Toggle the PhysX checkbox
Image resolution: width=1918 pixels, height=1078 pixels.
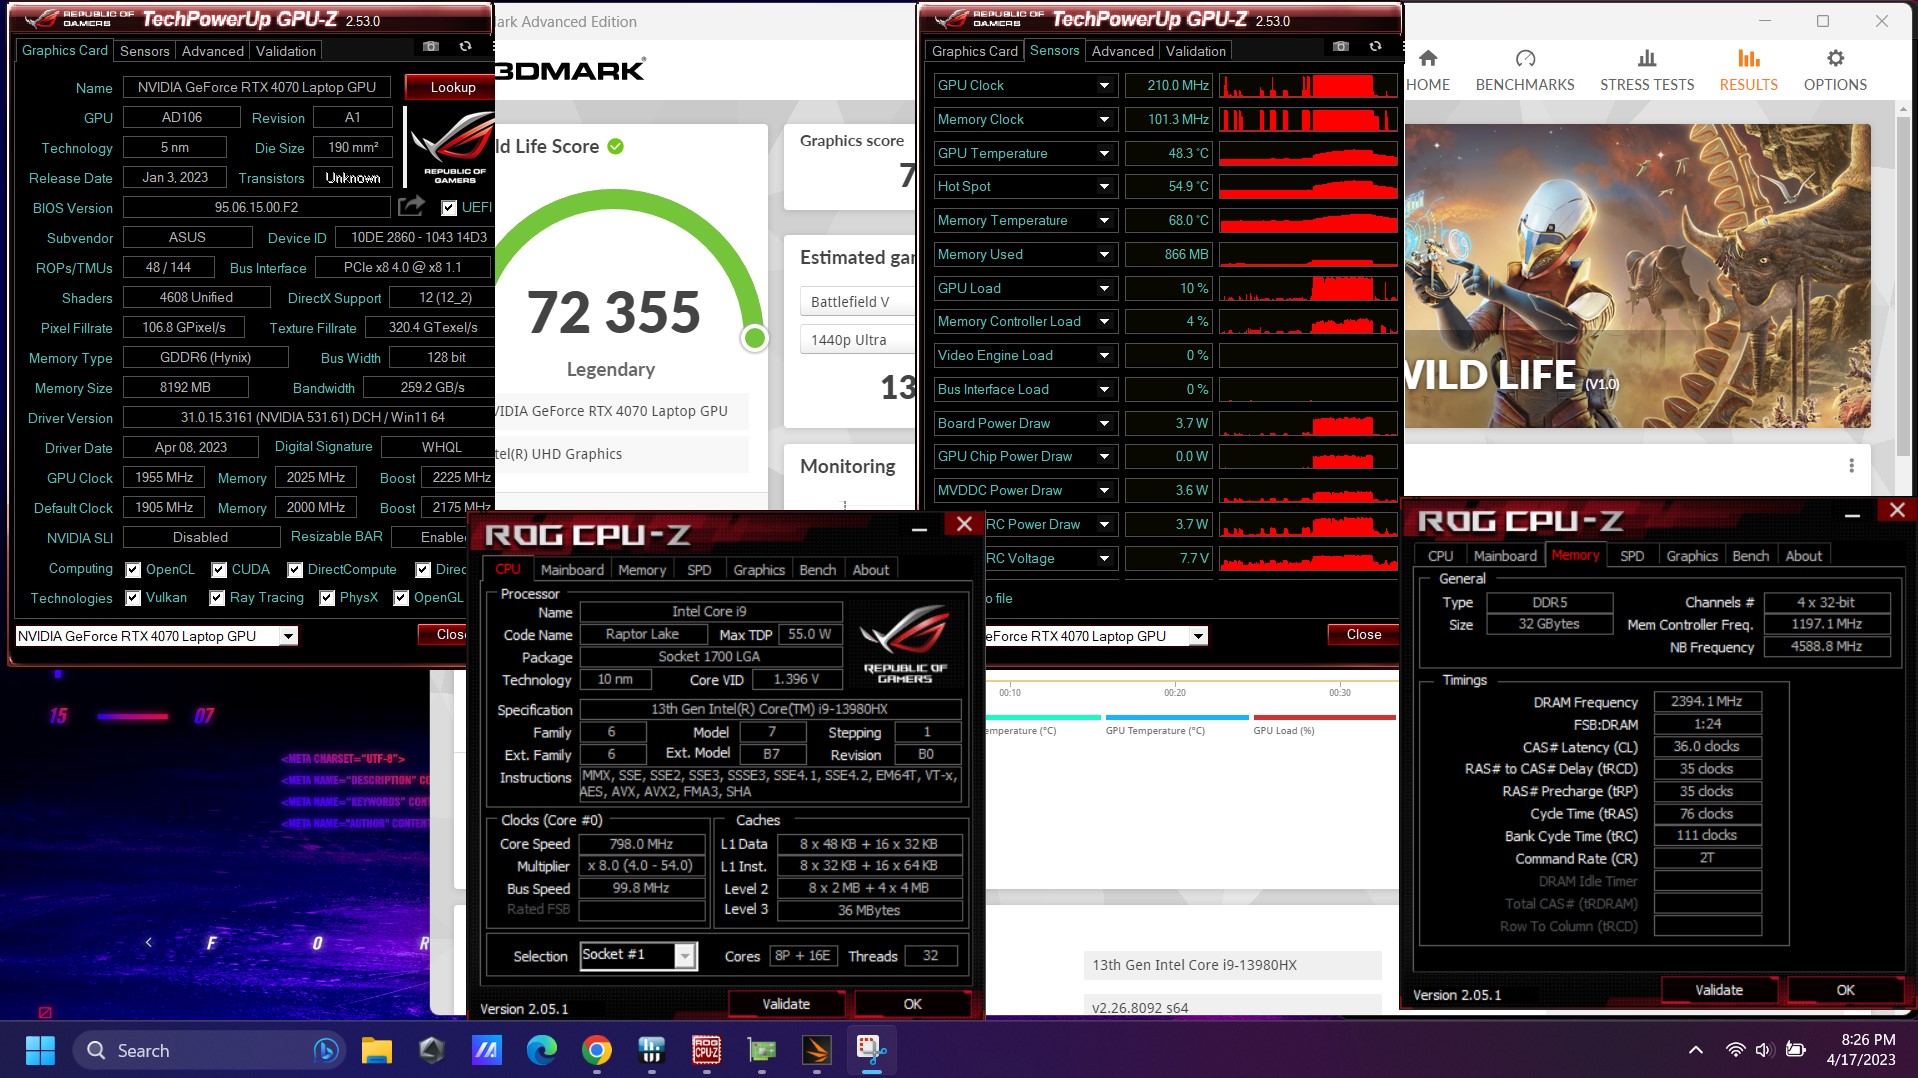[x=327, y=598]
